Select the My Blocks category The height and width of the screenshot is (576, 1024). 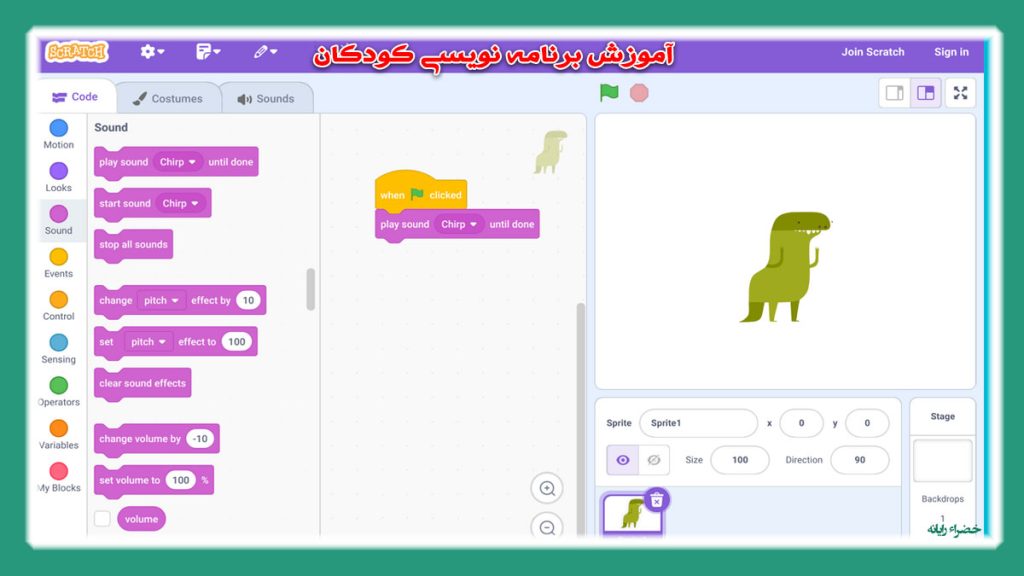pos(59,478)
